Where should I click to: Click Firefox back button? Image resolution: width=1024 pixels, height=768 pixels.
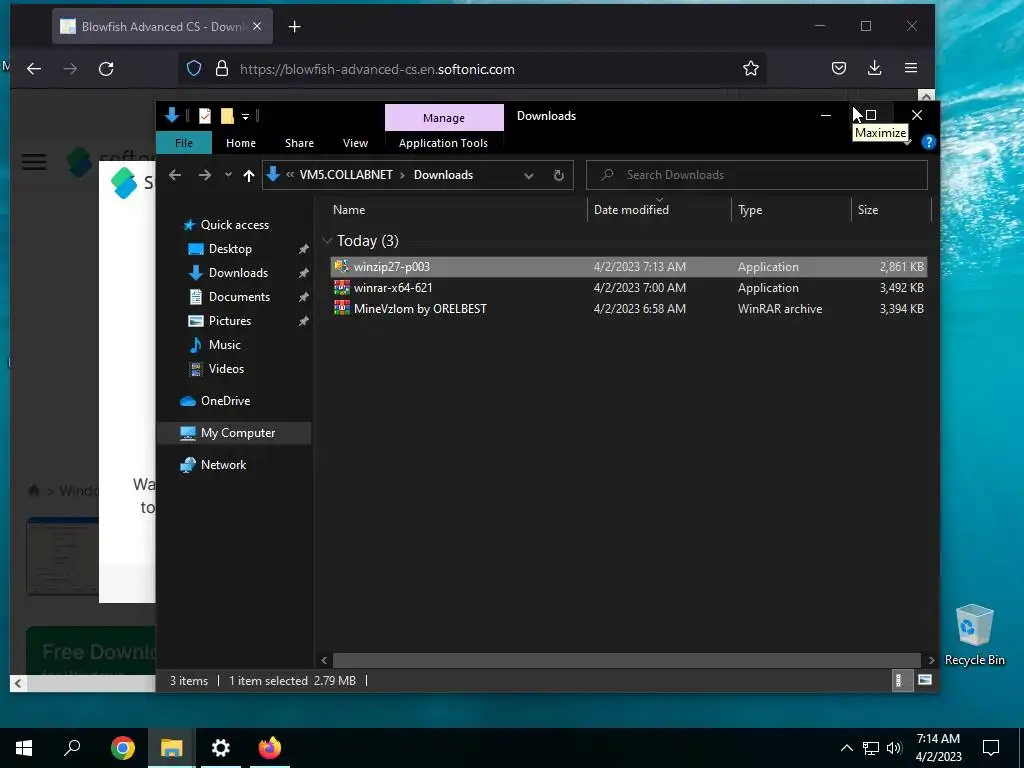pos(34,69)
